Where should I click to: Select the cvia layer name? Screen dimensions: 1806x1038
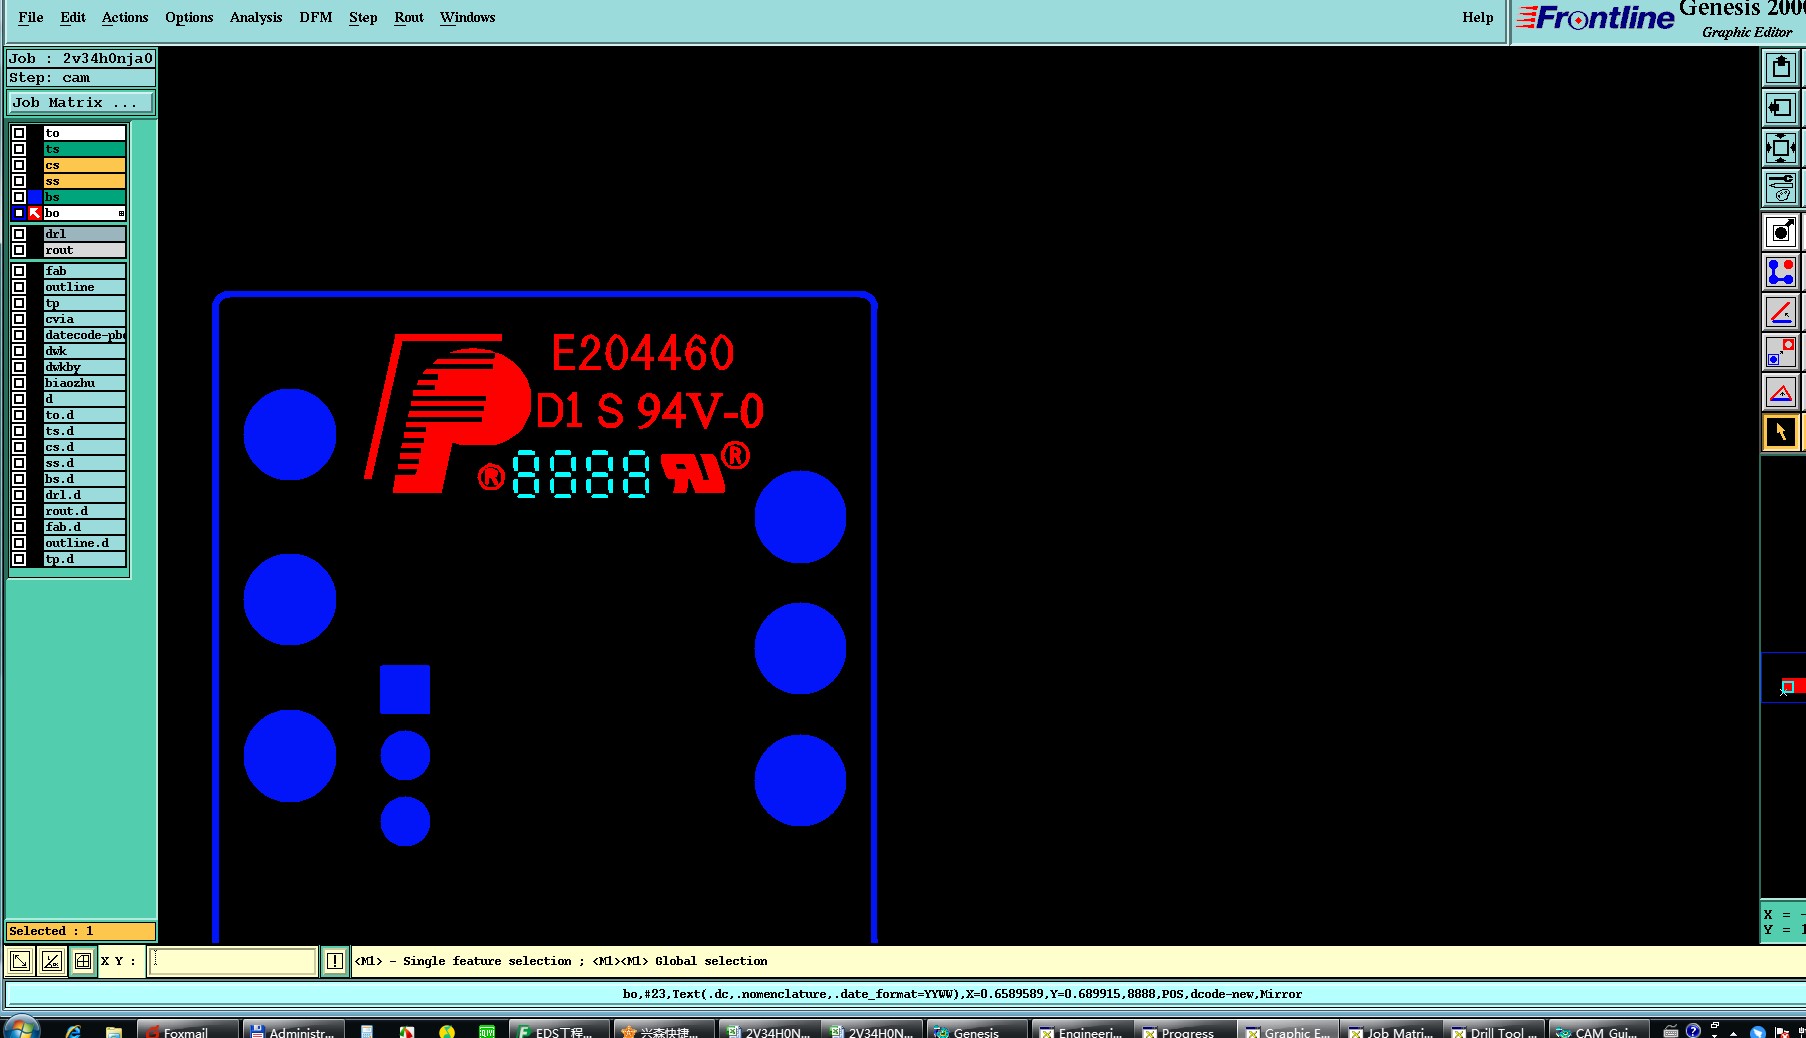click(x=85, y=319)
